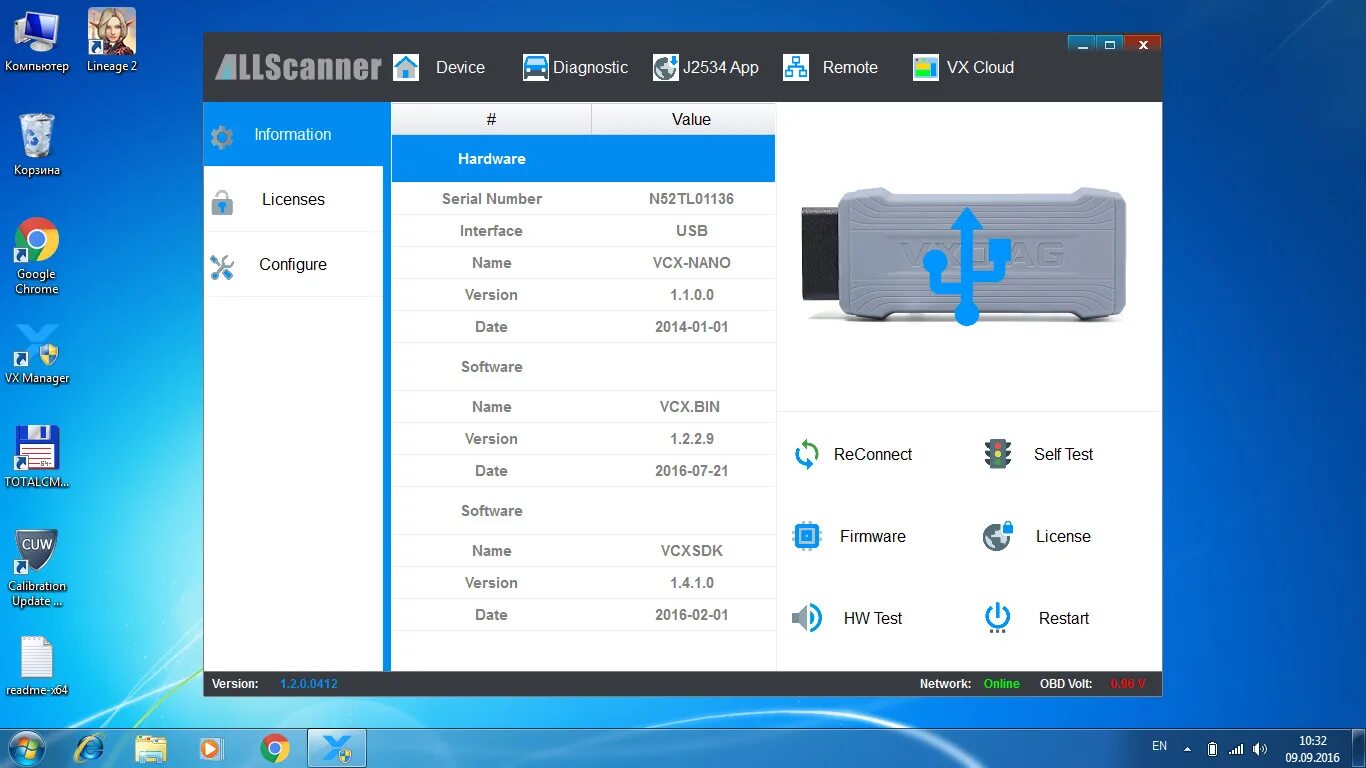Open Windows Start menu button
This screenshot has height=768, width=1366.
pyautogui.click(x=26, y=748)
